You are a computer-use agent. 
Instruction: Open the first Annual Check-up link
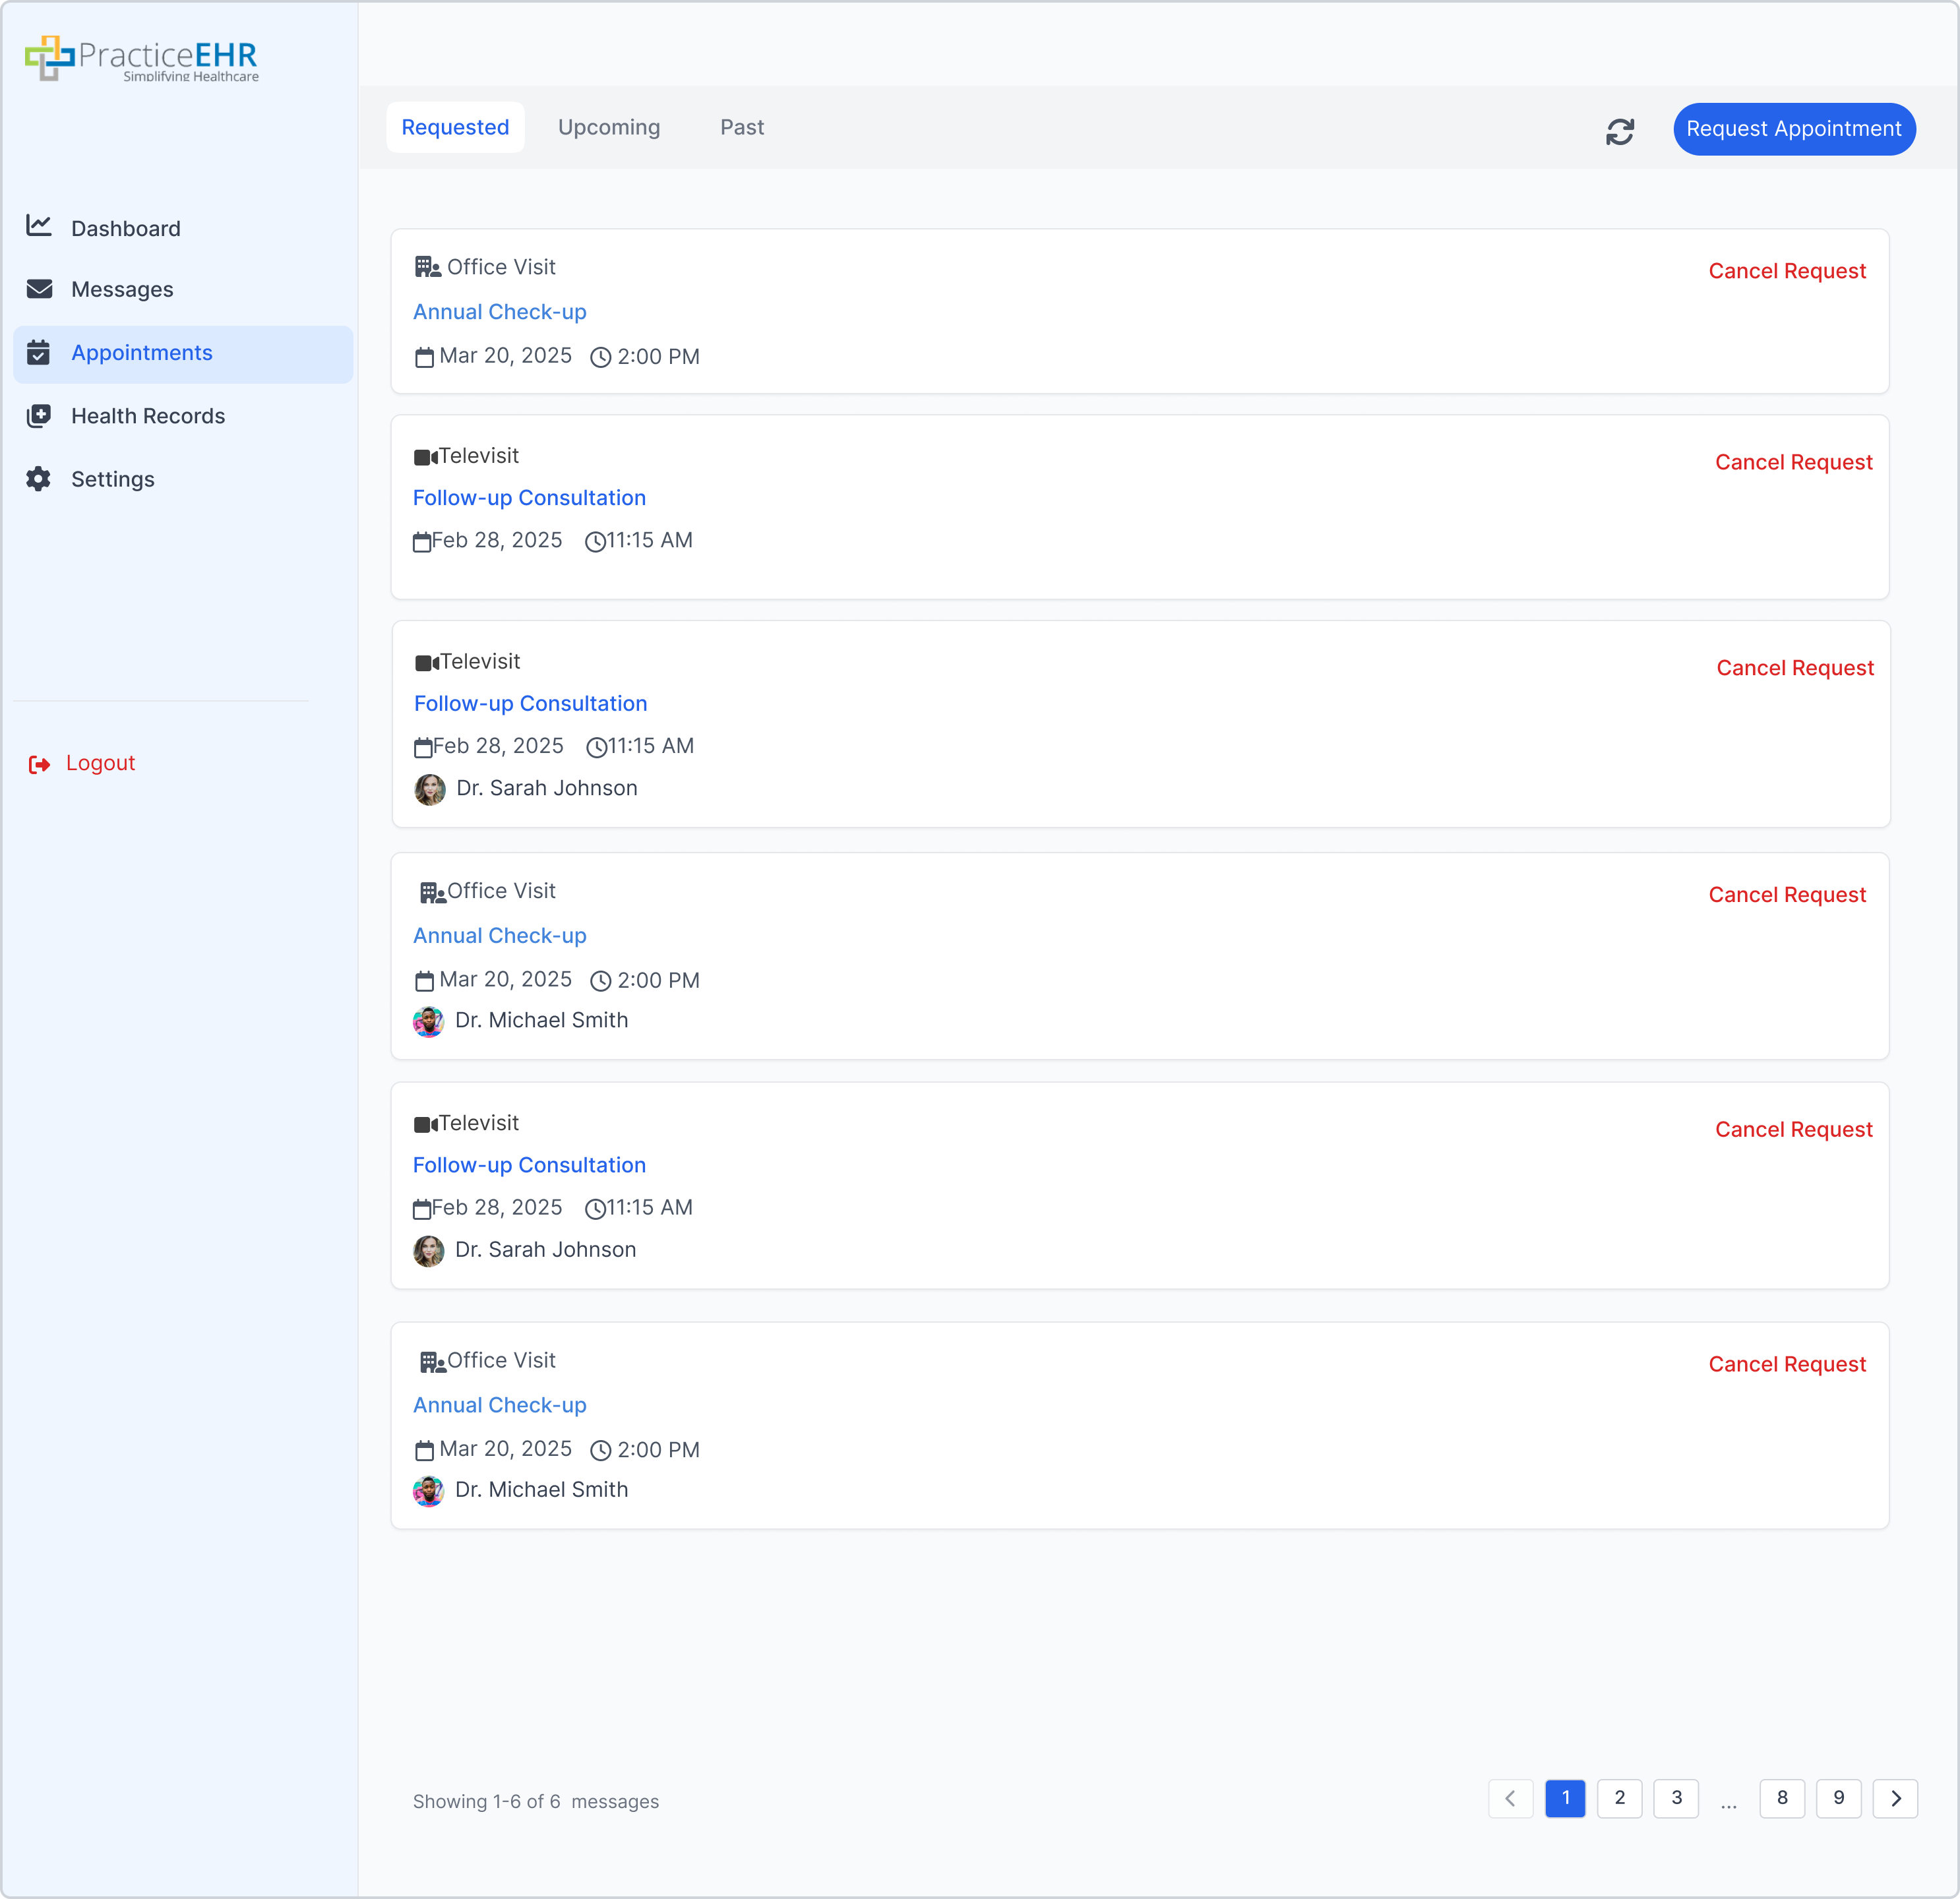pyautogui.click(x=499, y=312)
